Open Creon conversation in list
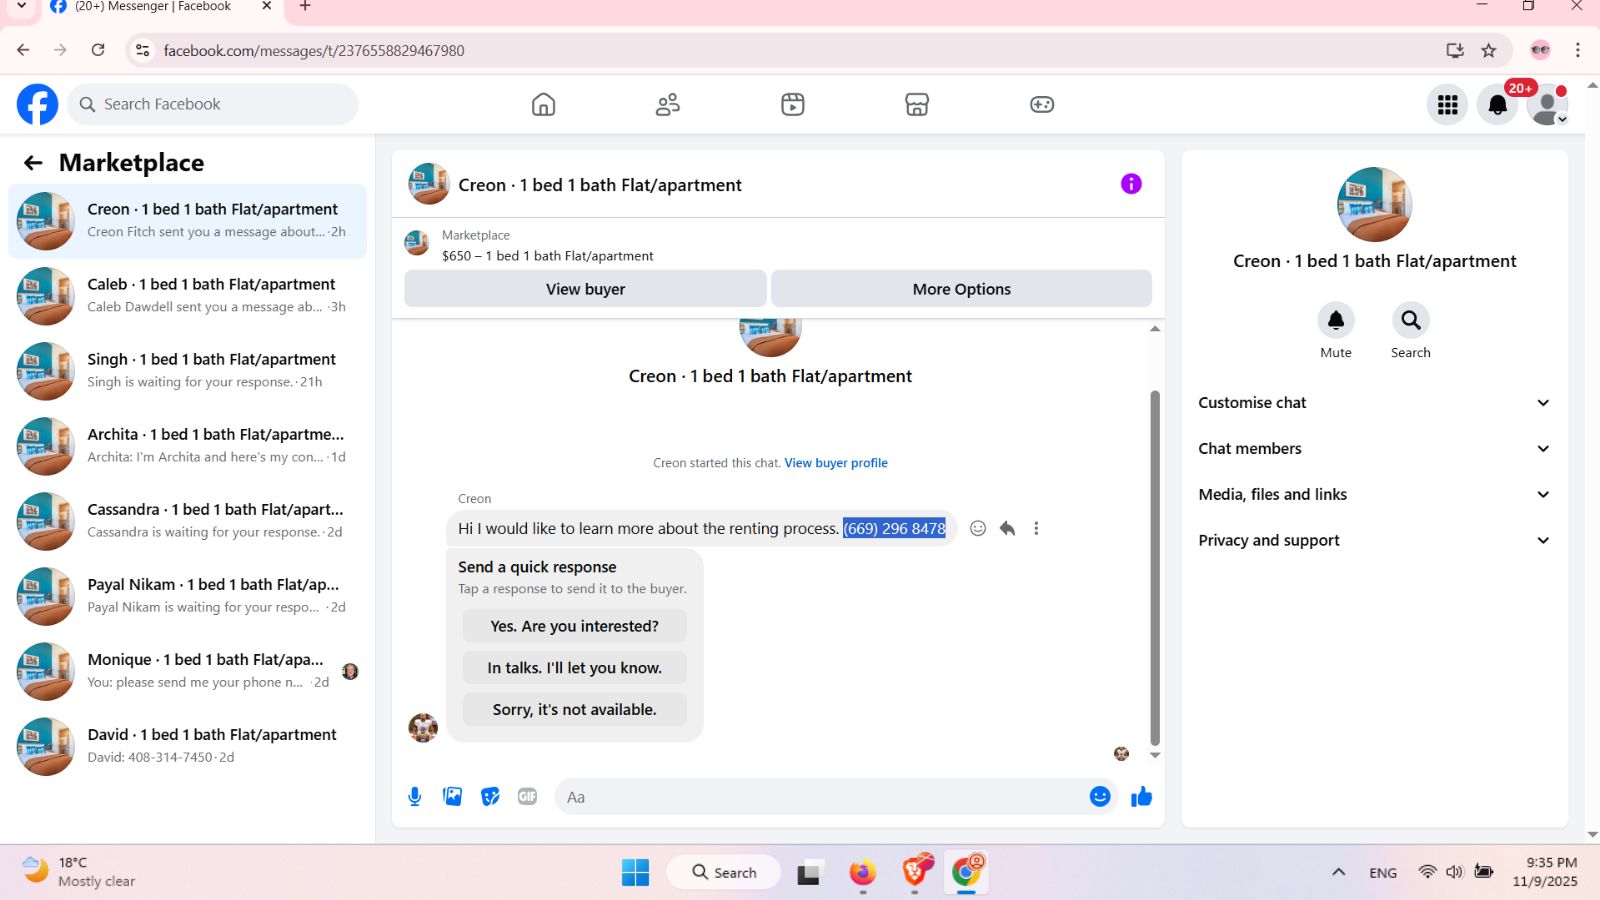 [188, 221]
